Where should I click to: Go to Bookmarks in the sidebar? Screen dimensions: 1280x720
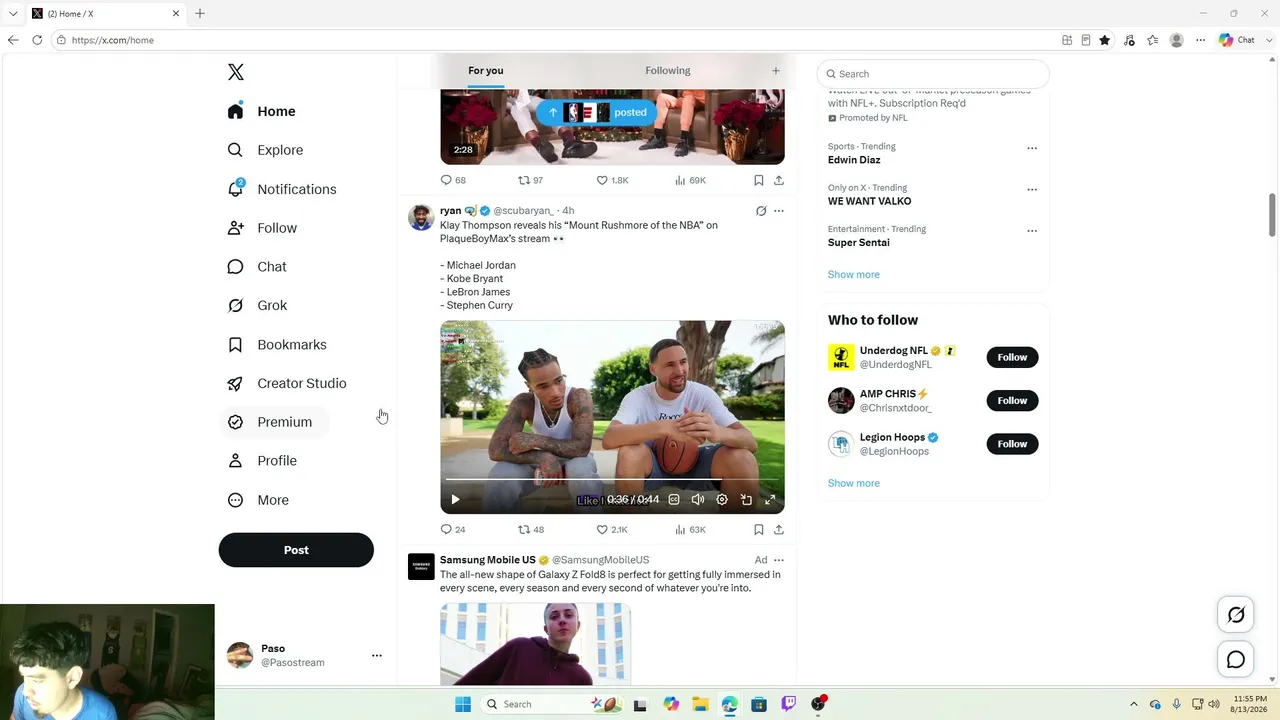tap(277, 345)
